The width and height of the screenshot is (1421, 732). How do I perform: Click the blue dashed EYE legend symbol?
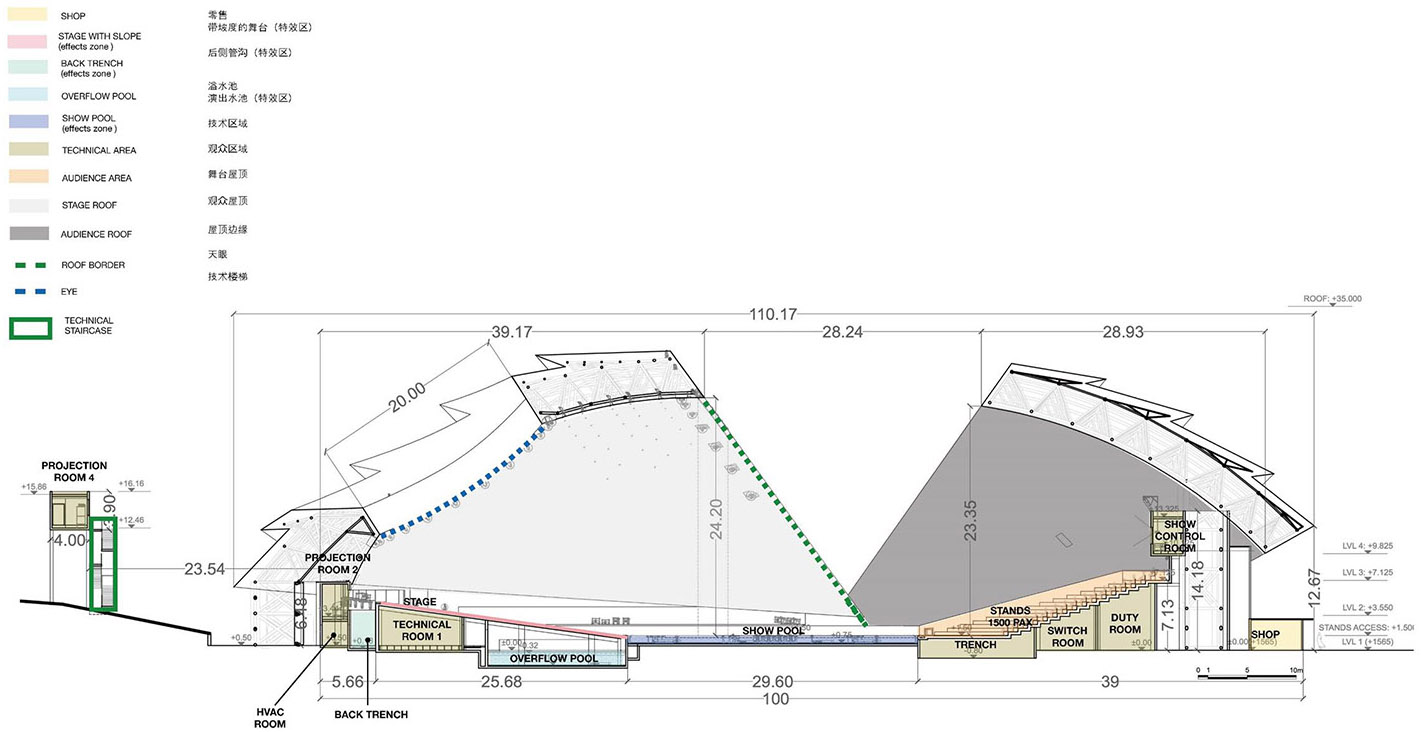coord(29,292)
